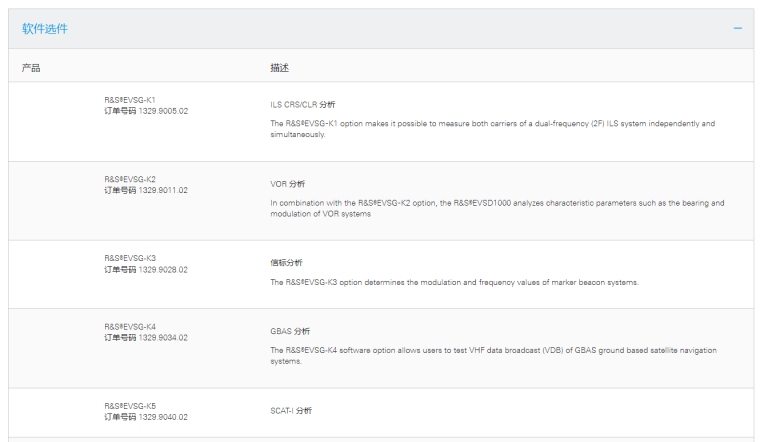Image resolution: width=760 pixels, height=442 pixels.
Task: Open the R&S®EVSG-K3 product link
Action: point(130,258)
